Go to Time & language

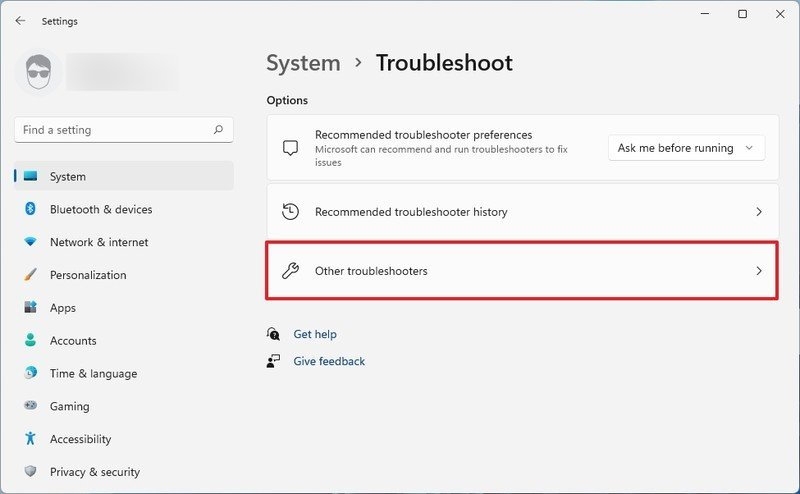[x=124, y=373]
